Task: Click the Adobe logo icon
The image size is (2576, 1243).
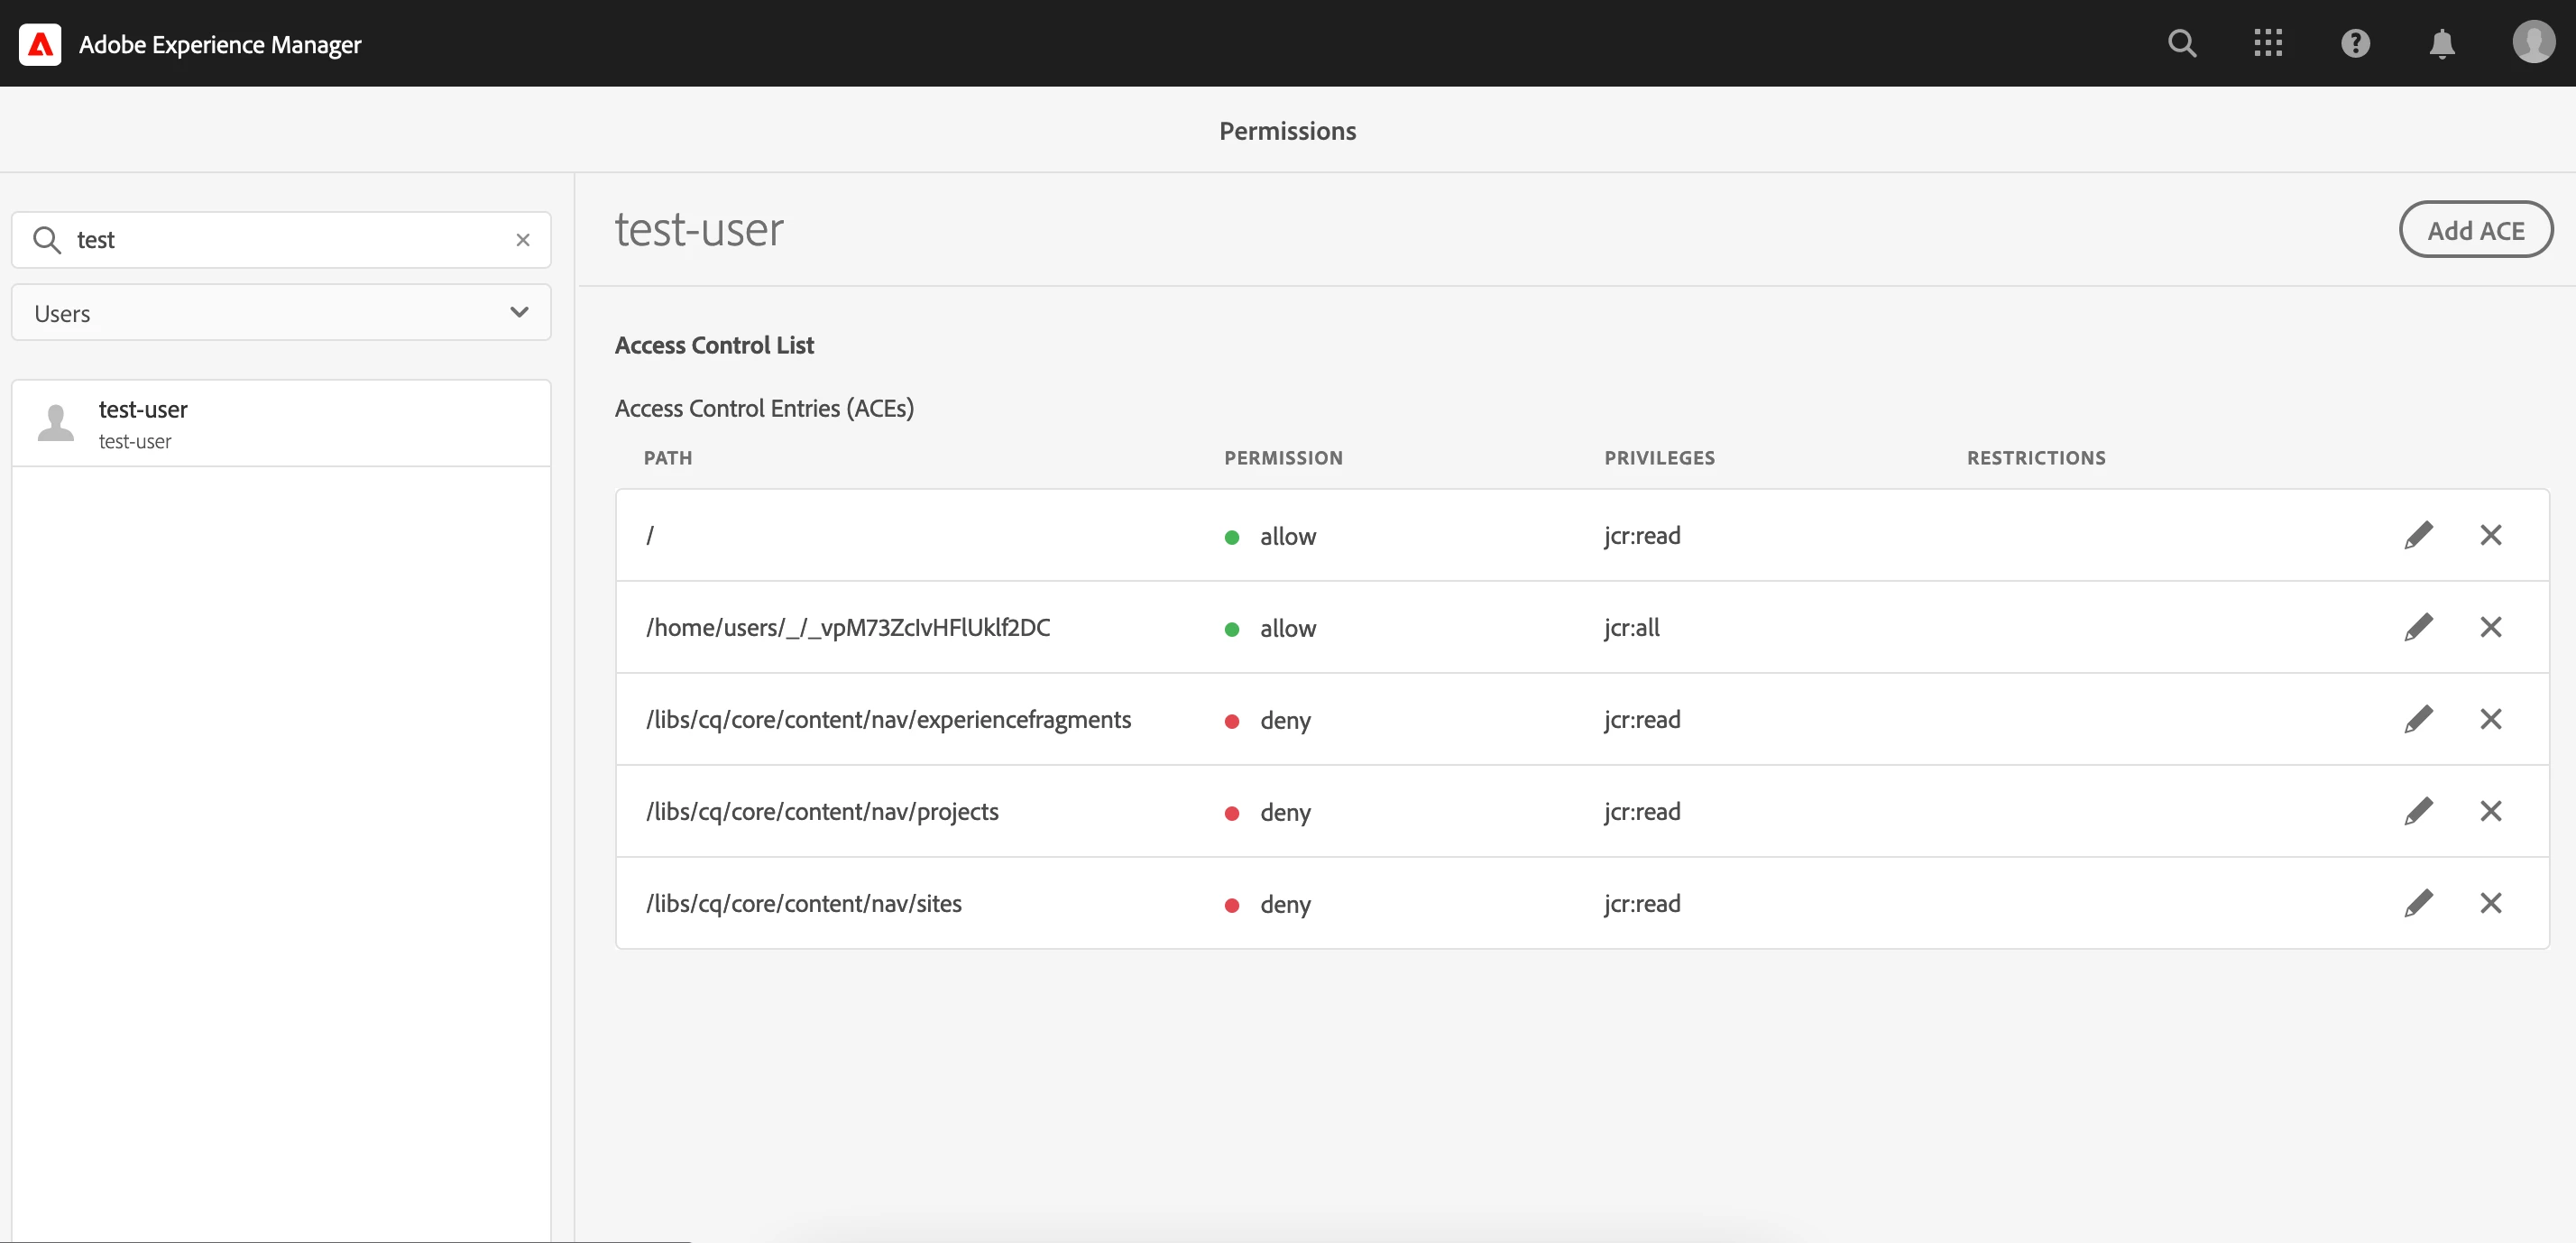Action: (40, 44)
